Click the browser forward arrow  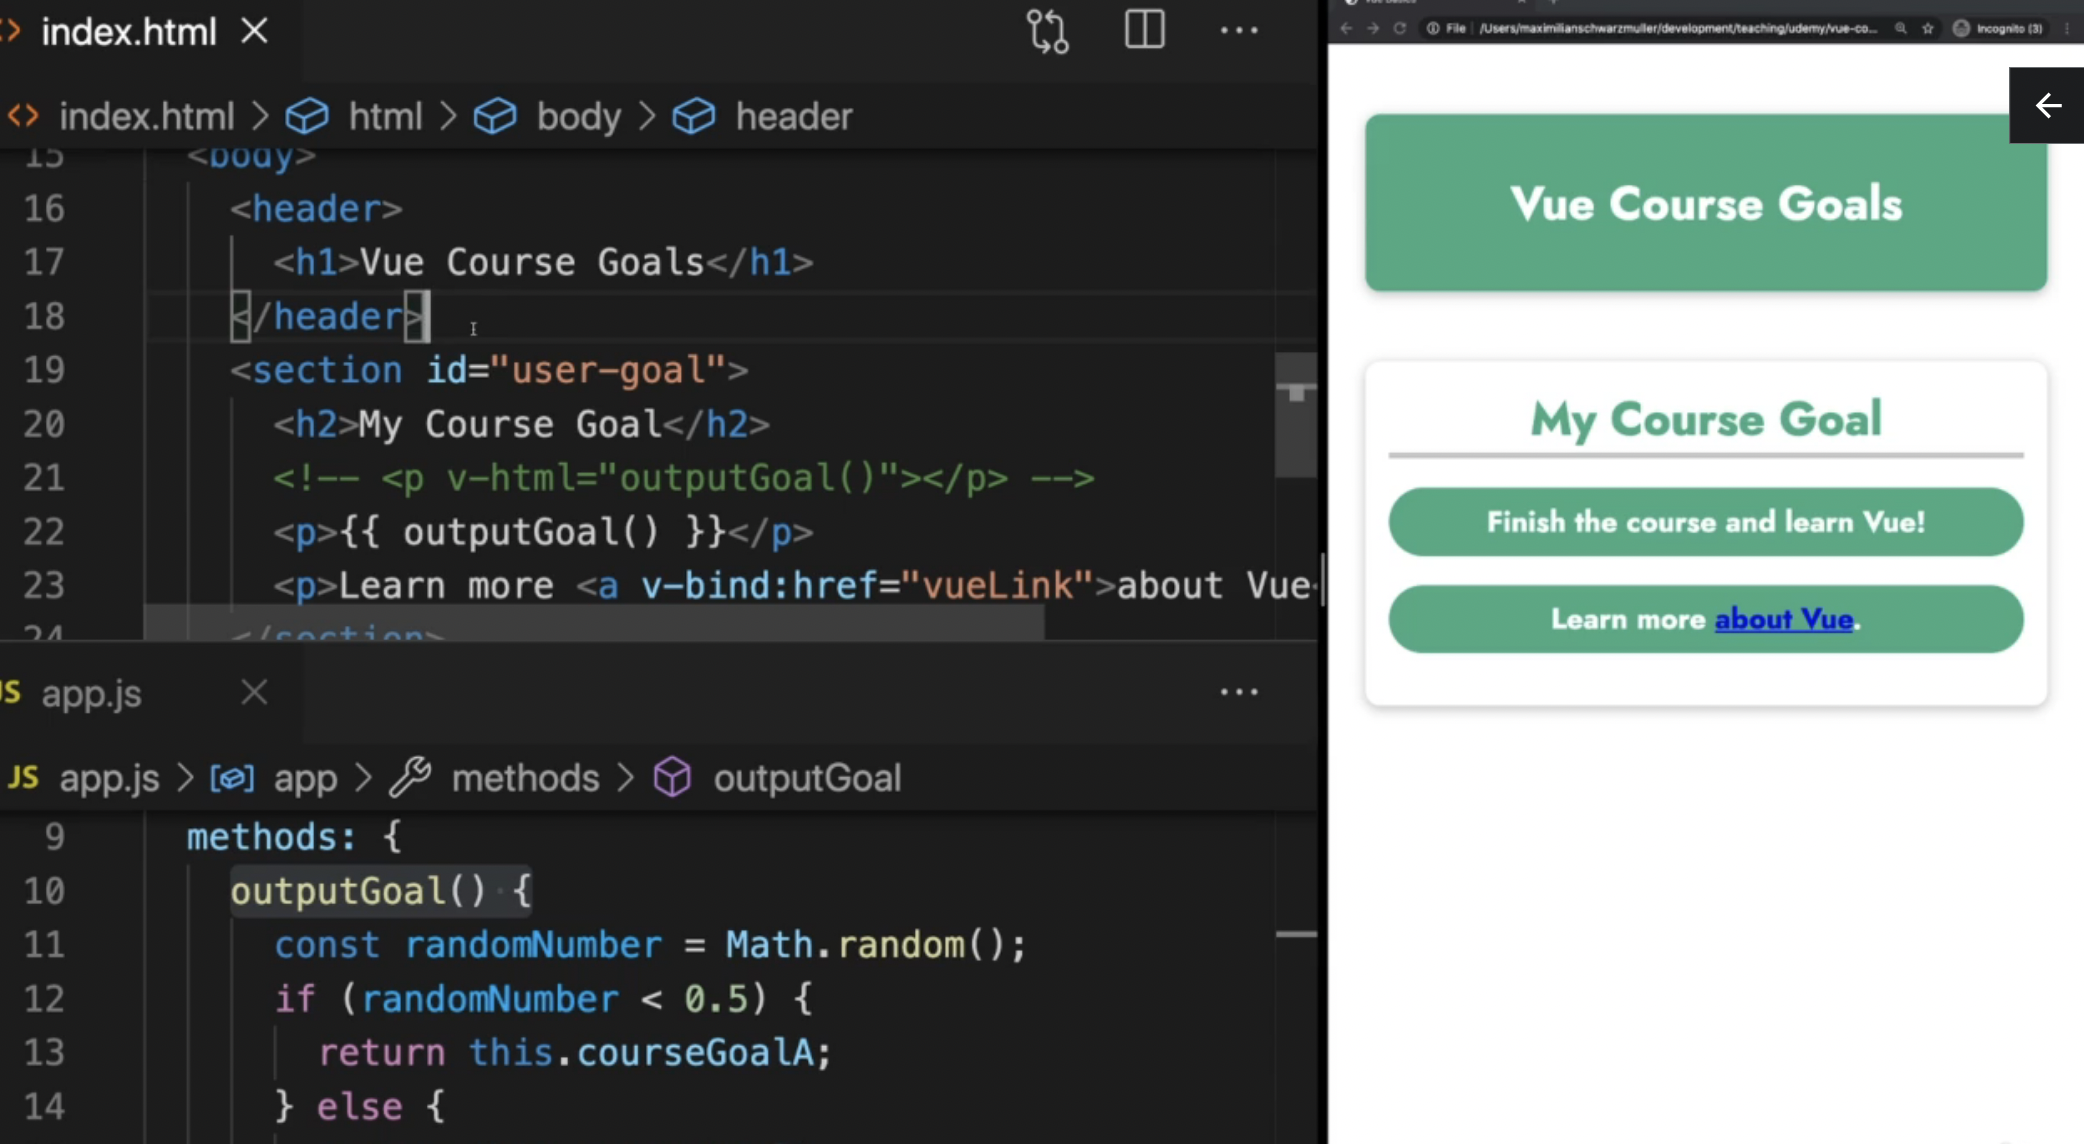click(x=1373, y=28)
